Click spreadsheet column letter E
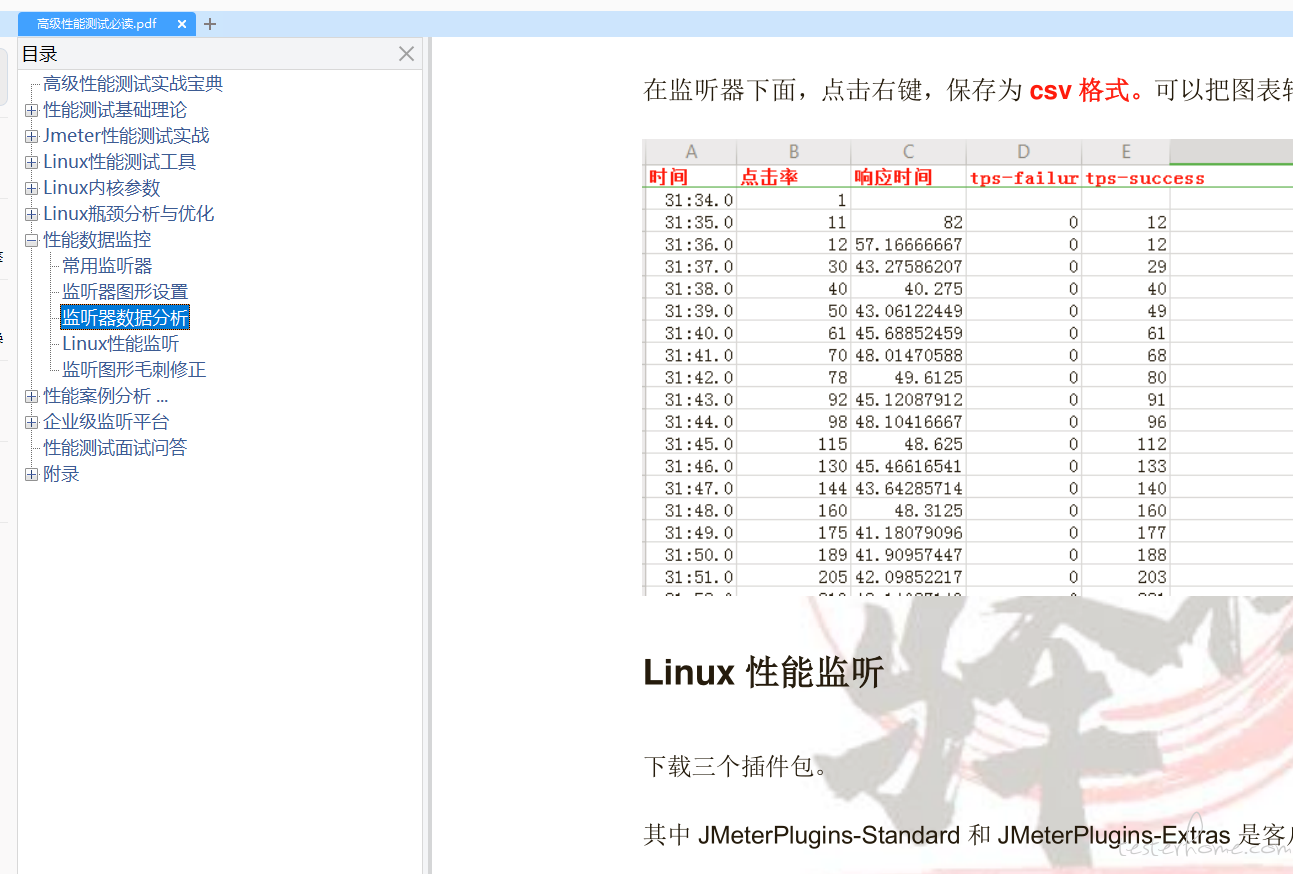This screenshot has height=874, width=1293. [1126, 152]
